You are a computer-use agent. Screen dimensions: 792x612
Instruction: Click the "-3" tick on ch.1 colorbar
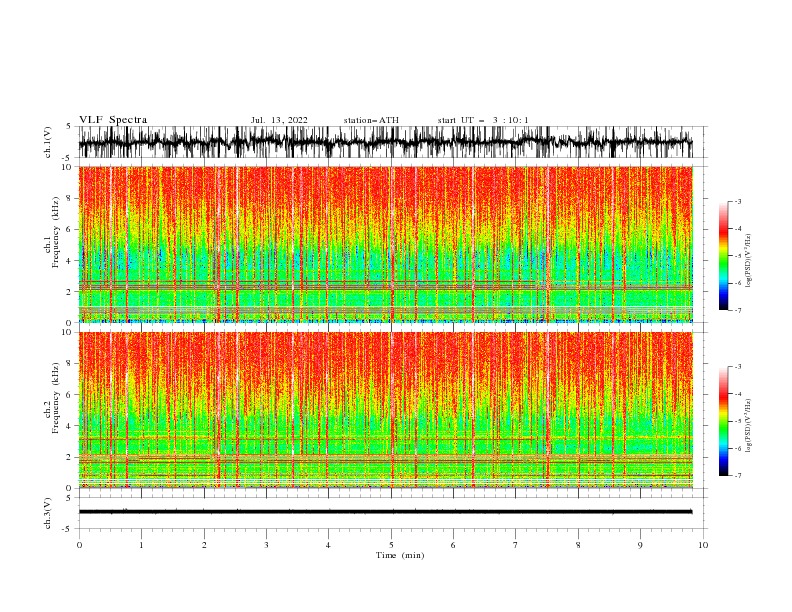click(x=738, y=201)
